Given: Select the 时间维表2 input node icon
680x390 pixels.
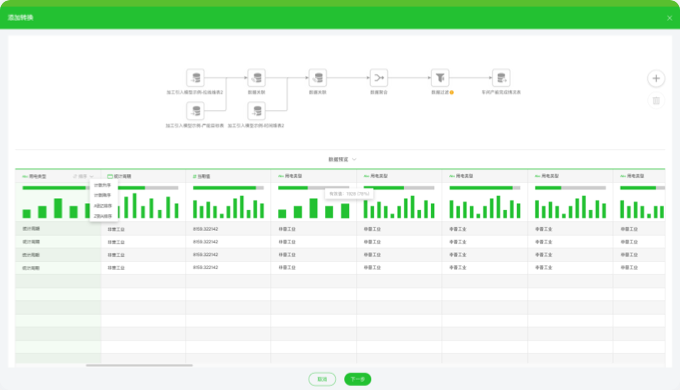Looking at the screenshot, I should (x=256, y=111).
